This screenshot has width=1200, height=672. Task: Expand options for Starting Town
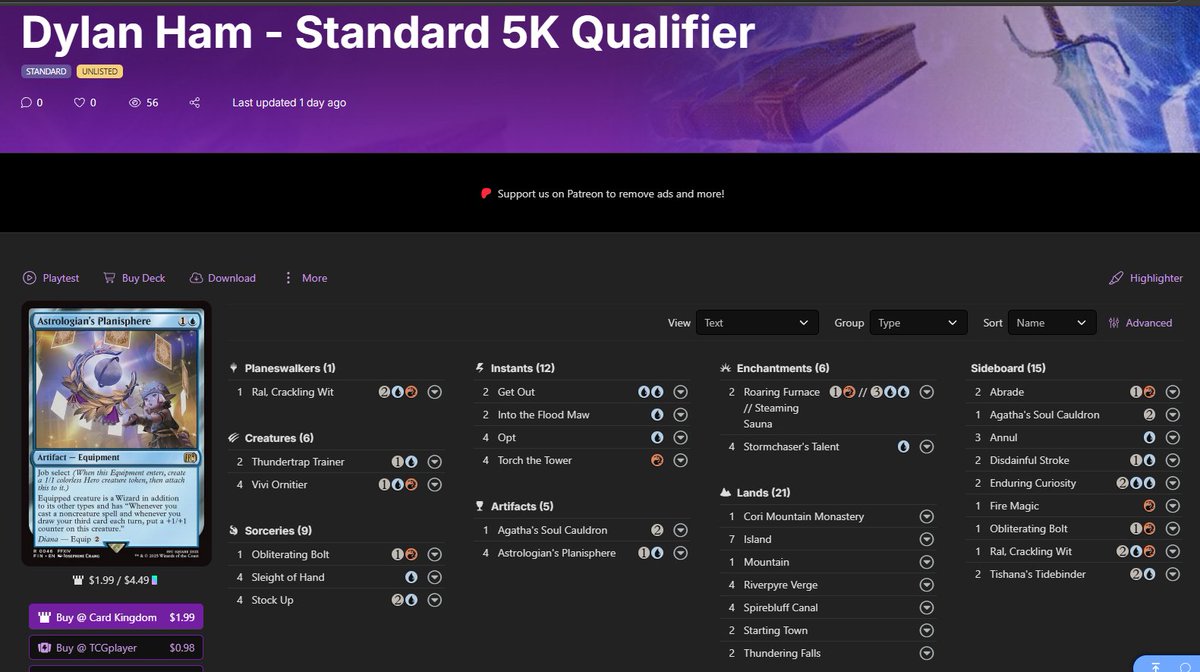tap(927, 631)
